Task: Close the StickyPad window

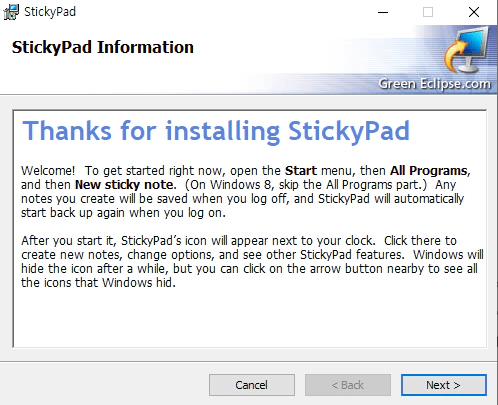Action: 474,12
